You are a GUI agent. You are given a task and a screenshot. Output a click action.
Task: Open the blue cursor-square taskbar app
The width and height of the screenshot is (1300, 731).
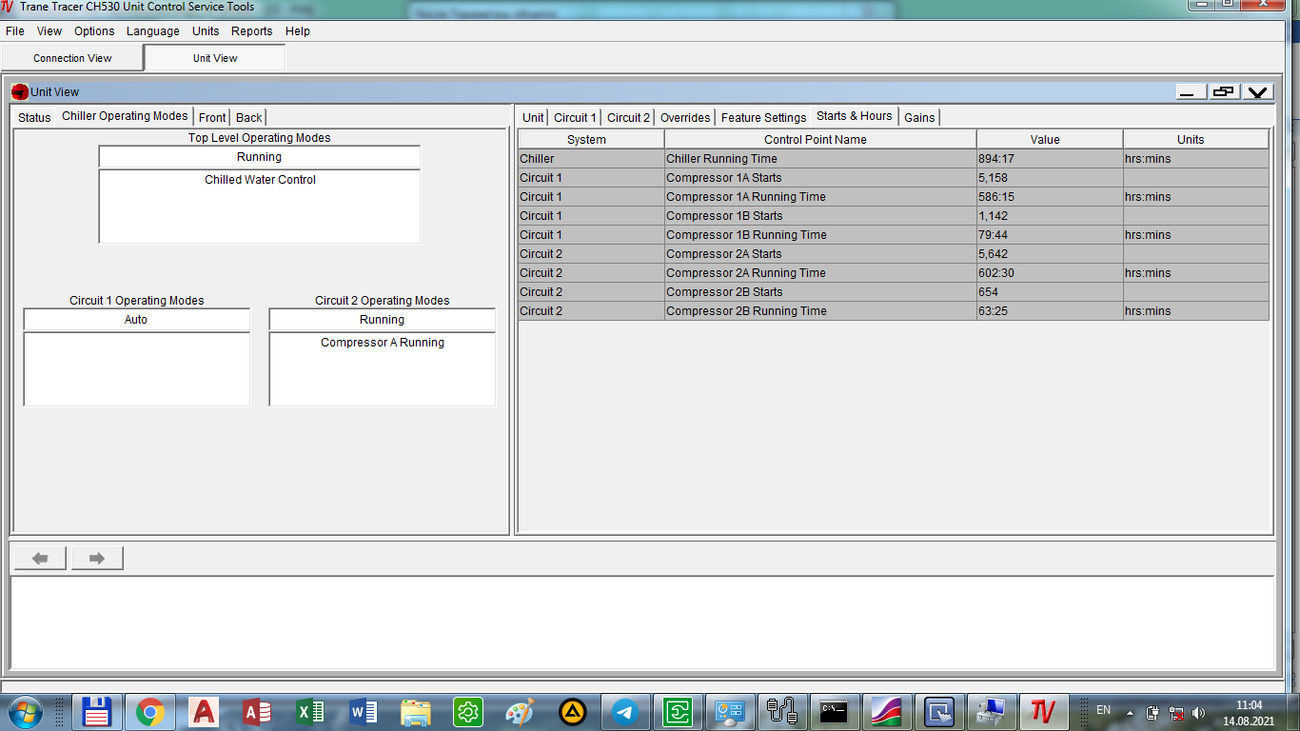(x=939, y=712)
